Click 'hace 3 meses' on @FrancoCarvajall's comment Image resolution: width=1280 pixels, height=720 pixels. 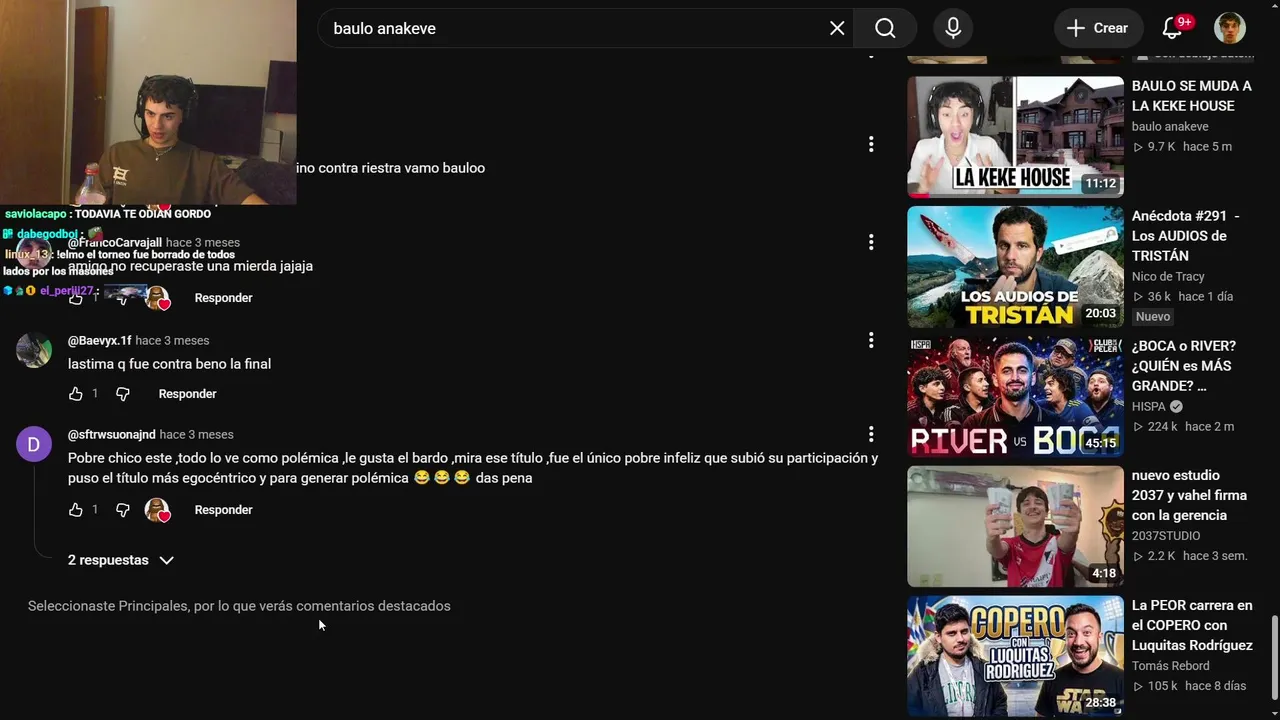(203, 242)
